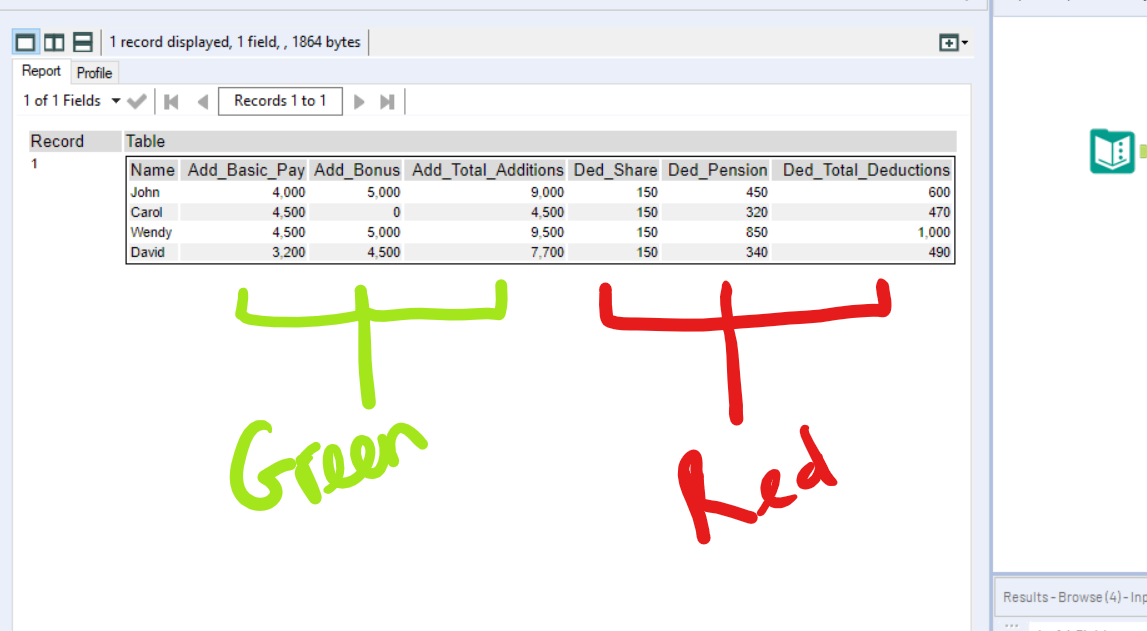Jump to the last record arrow
Image resolution: width=1147 pixels, height=631 pixels.
[x=387, y=101]
